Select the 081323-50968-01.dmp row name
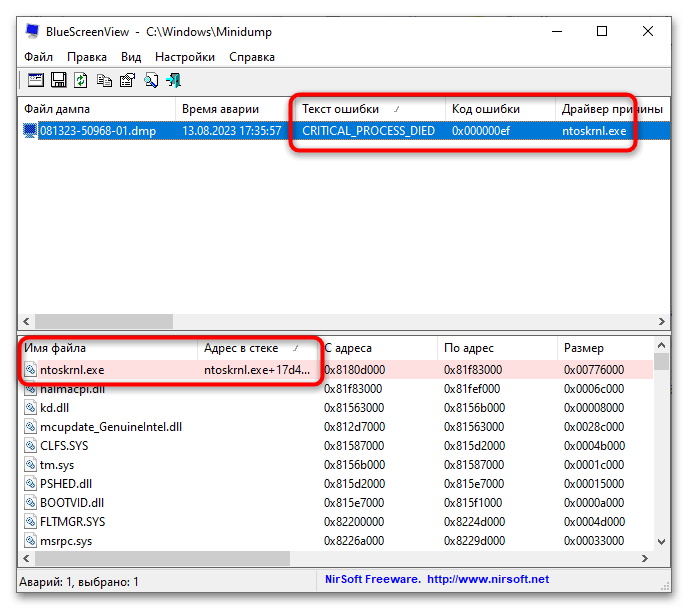The width and height of the screenshot is (688, 609). coord(98,131)
